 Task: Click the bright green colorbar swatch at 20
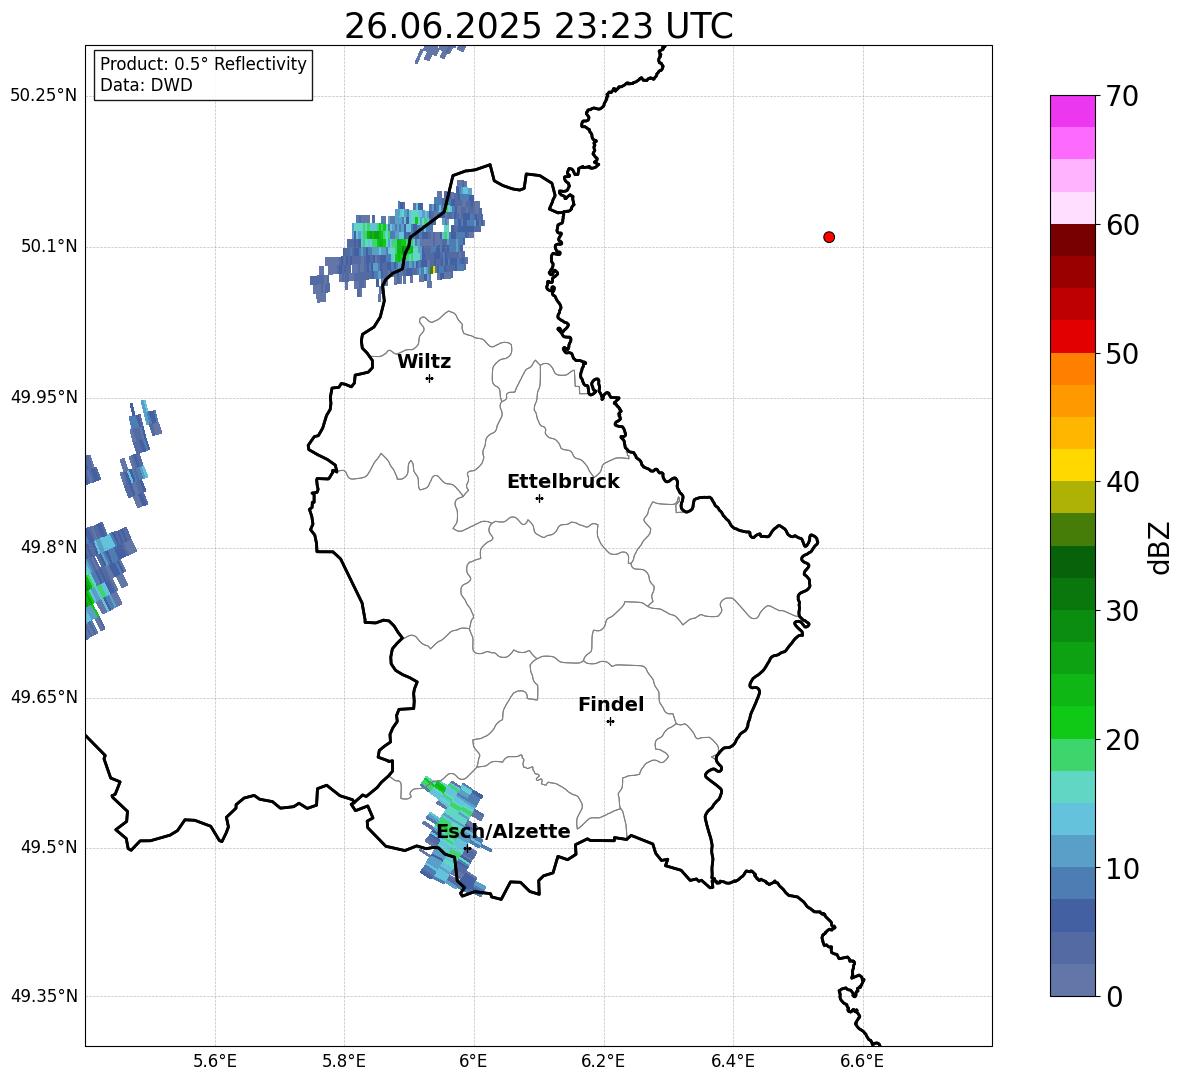point(1073,722)
